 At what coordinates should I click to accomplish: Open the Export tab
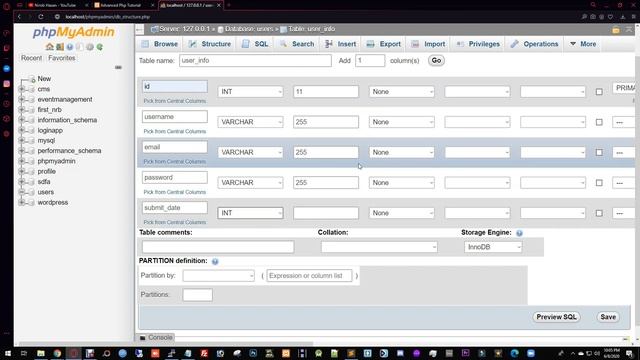click(x=384, y=44)
